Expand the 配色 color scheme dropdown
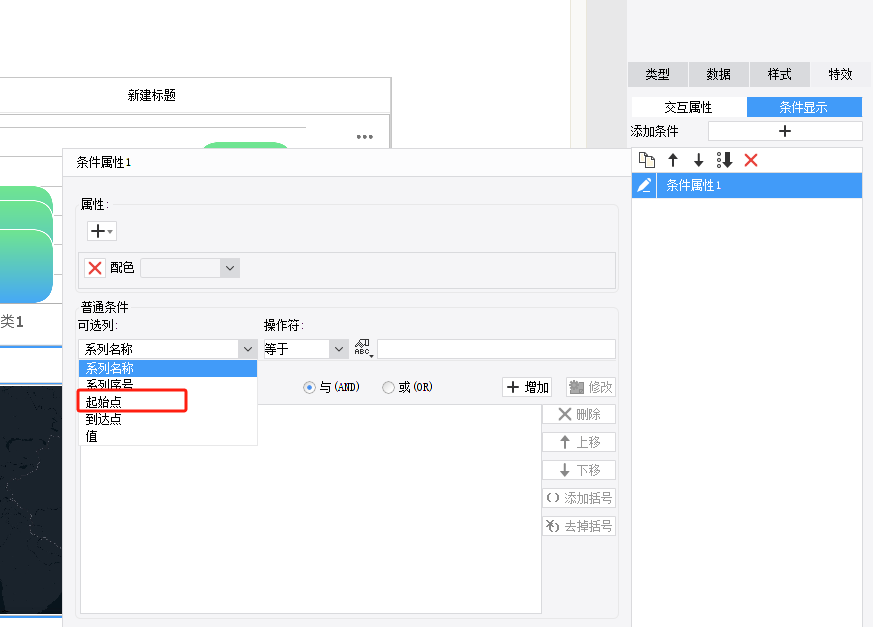873x627 pixels. pyautogui.click(x=229, y=268)
